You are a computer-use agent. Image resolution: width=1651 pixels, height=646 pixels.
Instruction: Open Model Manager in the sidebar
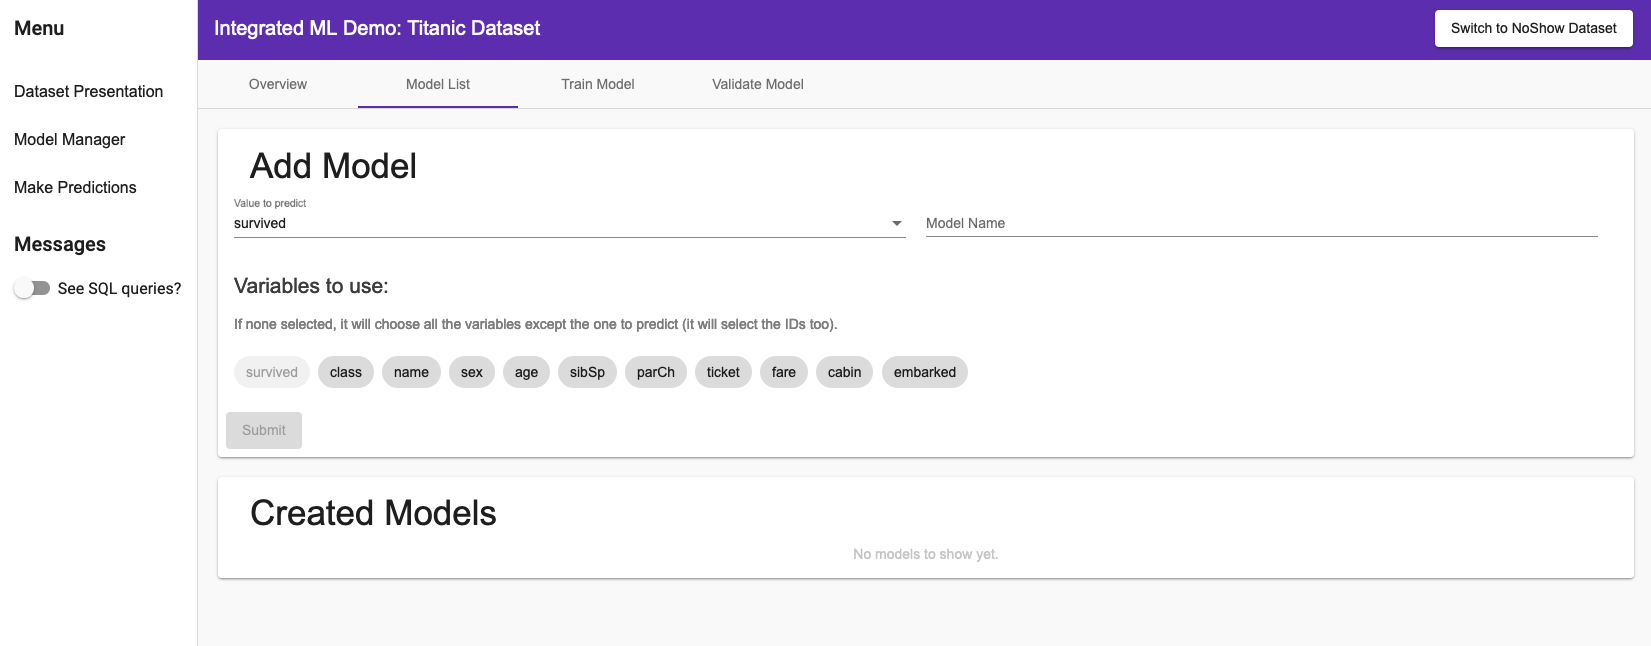pyautogui.click(x=69, y=139)
